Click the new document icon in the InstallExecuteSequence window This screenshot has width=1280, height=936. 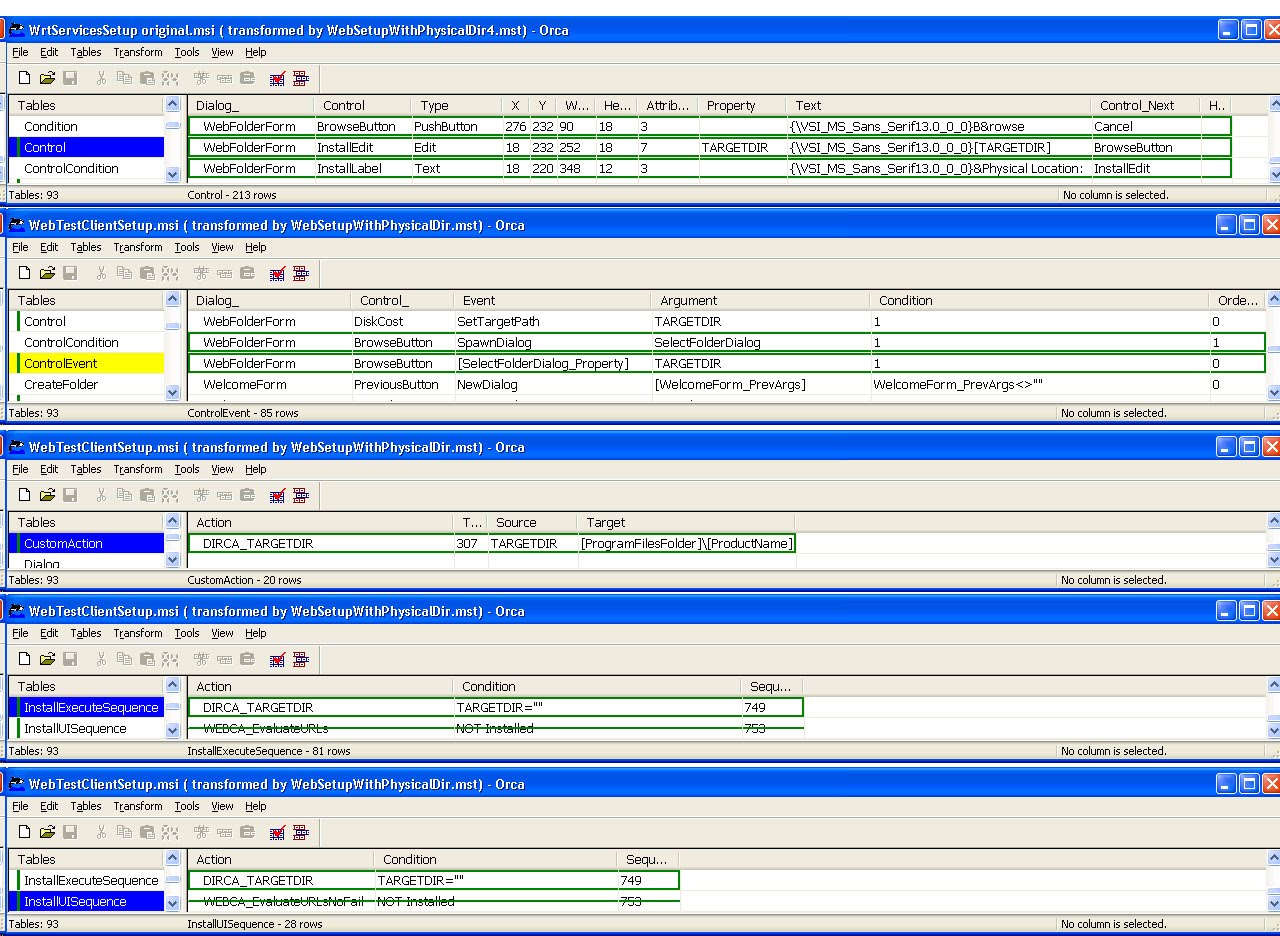(24, 658)
